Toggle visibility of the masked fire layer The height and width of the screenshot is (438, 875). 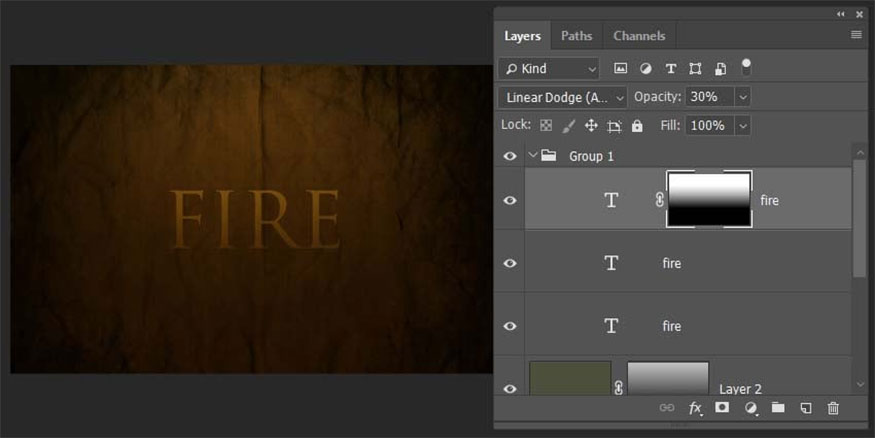click(510, 200)
